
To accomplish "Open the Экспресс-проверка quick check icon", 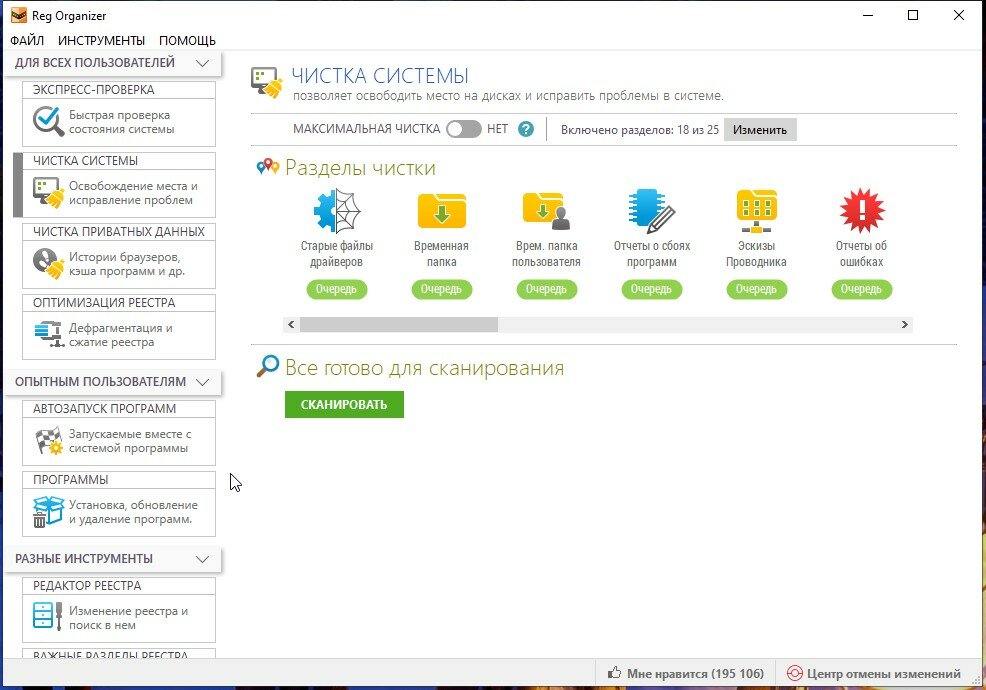I will (48, 121).
